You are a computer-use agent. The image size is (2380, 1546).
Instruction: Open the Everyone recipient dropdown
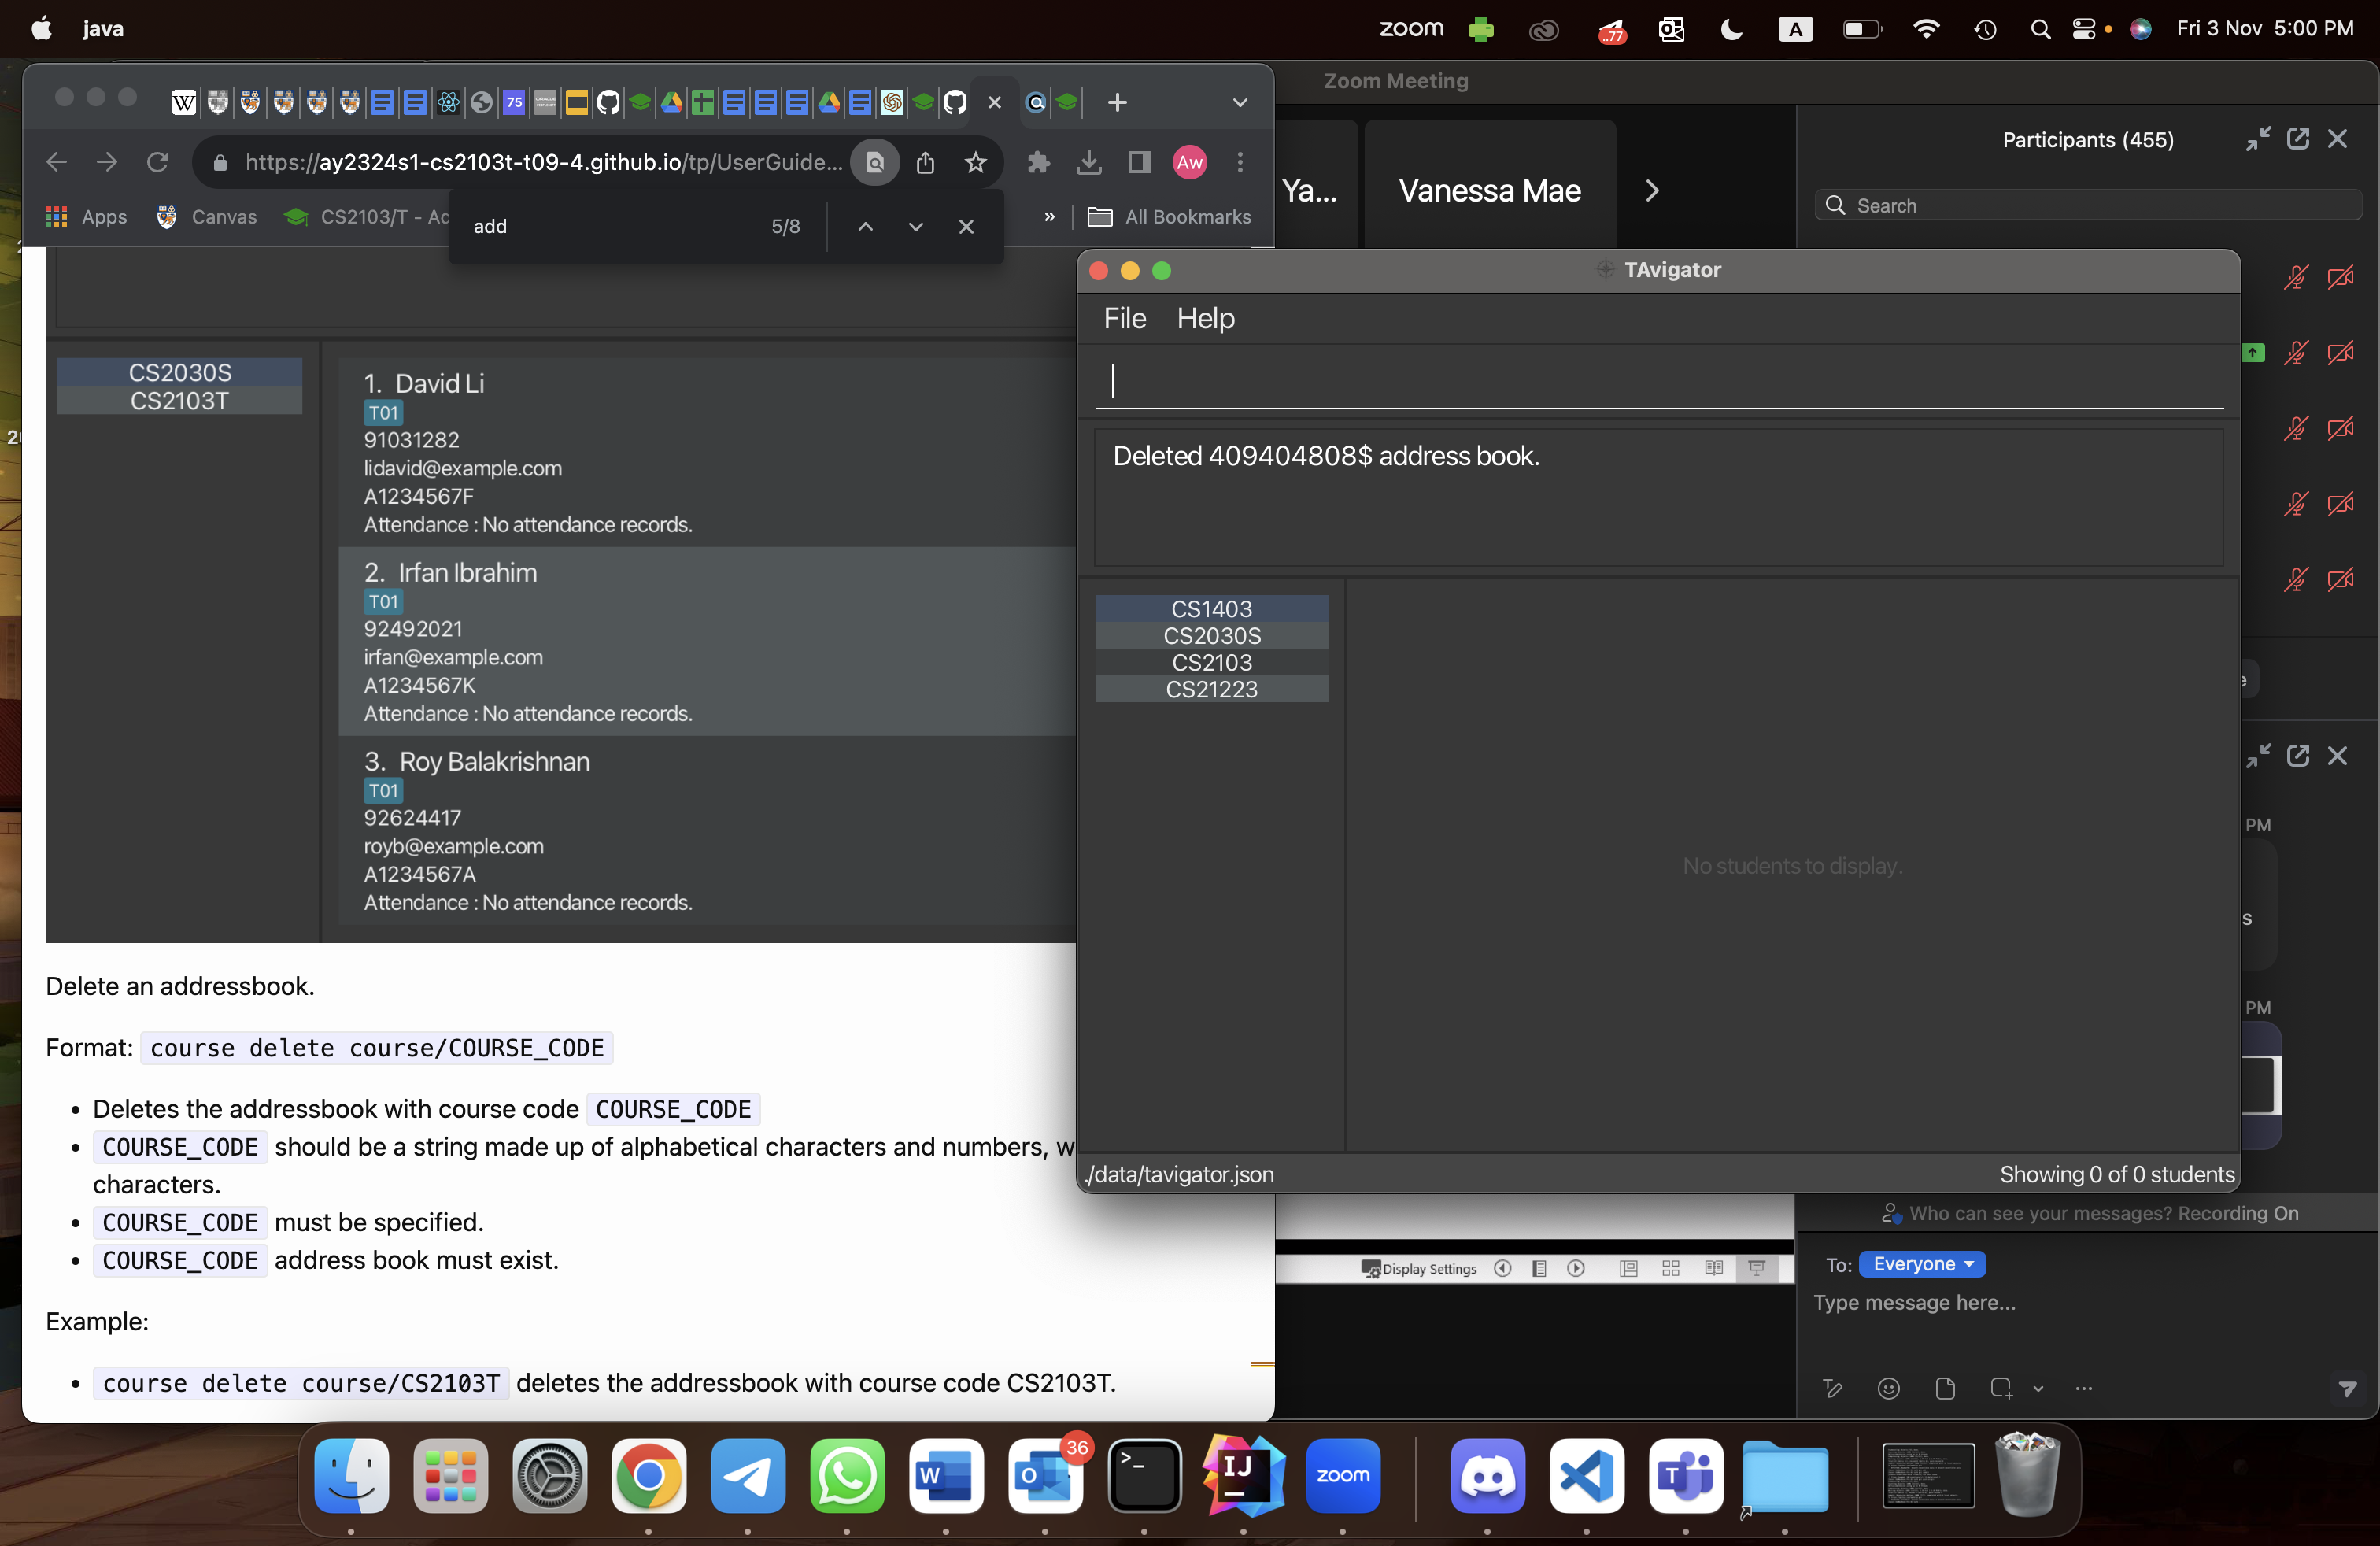[1921, 1264]
